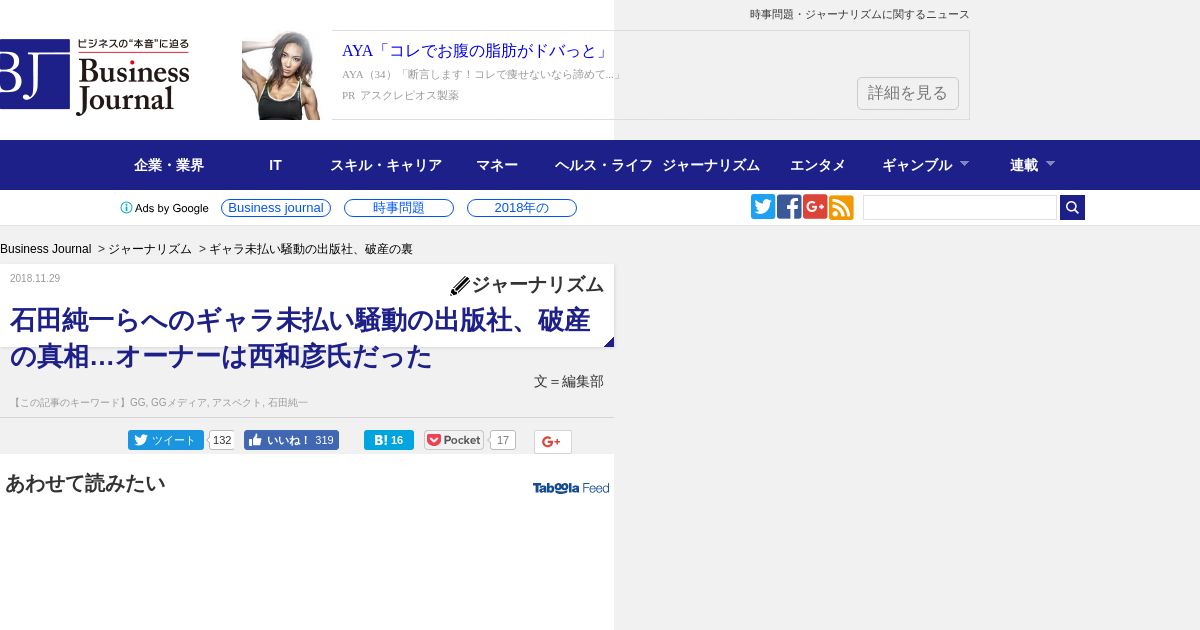The image size is (1200, 630).
Task: Click the Ads by Google info icon
Action: (126, 208)
